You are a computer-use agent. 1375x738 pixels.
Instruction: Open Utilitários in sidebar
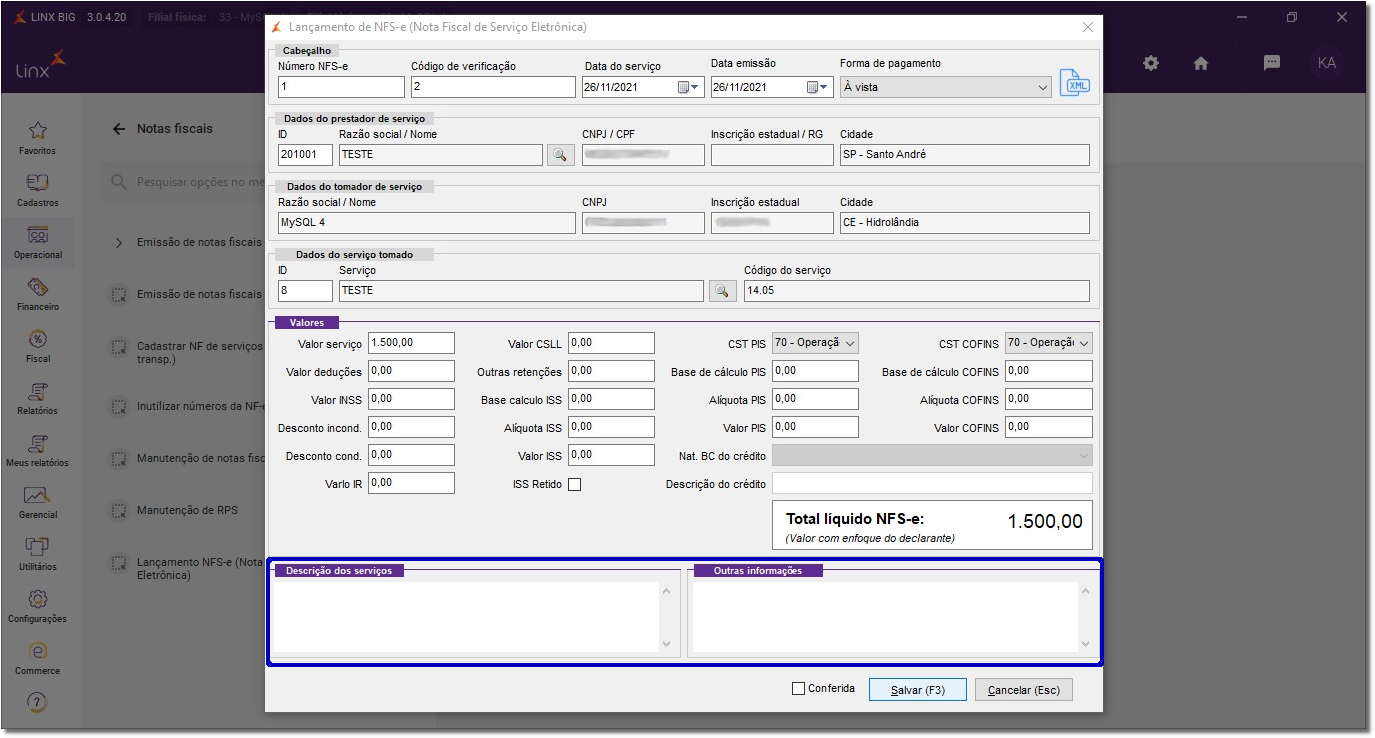click(38, 554)
